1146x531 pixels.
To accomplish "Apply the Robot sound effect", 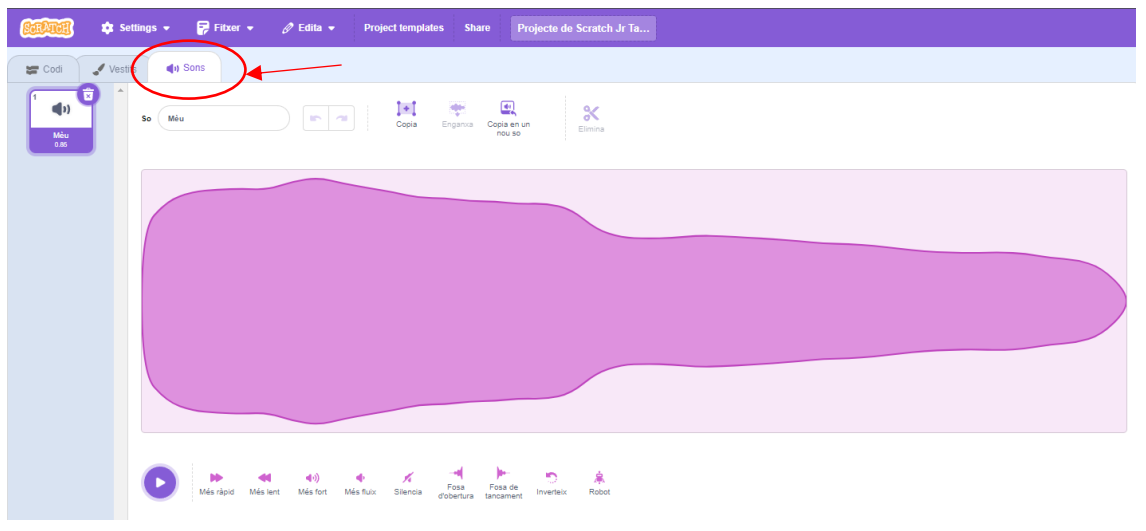I will (599, 478).
